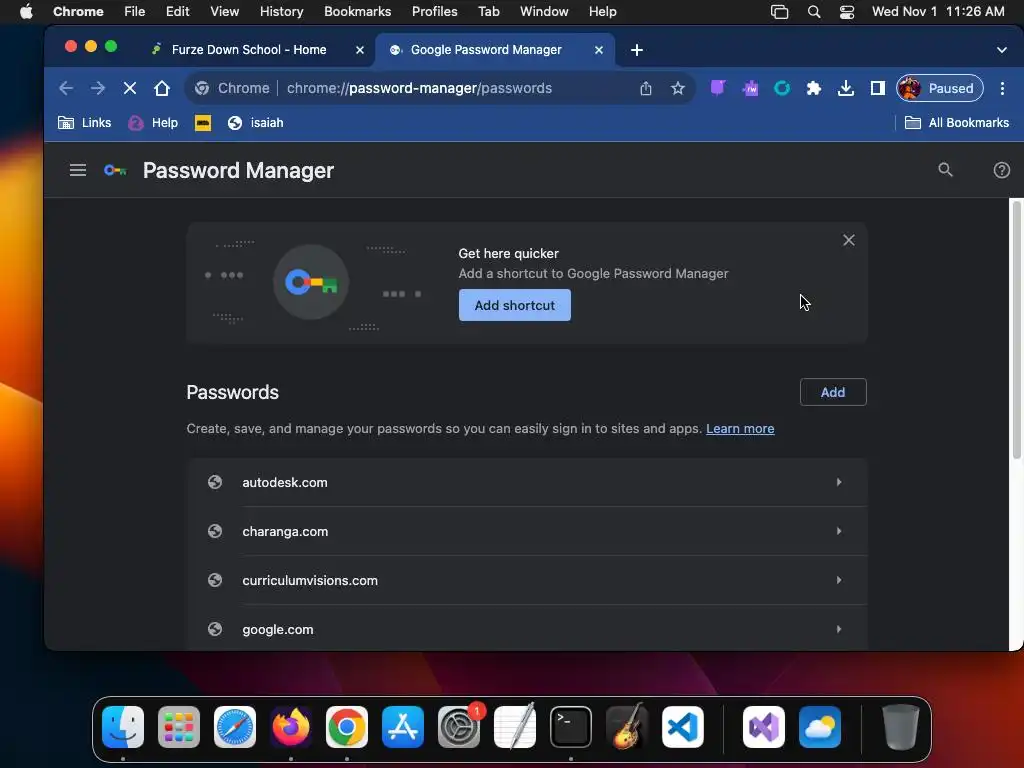Open a new browser tab
Screen dimensions: 1024x768
tap(637, 50)
